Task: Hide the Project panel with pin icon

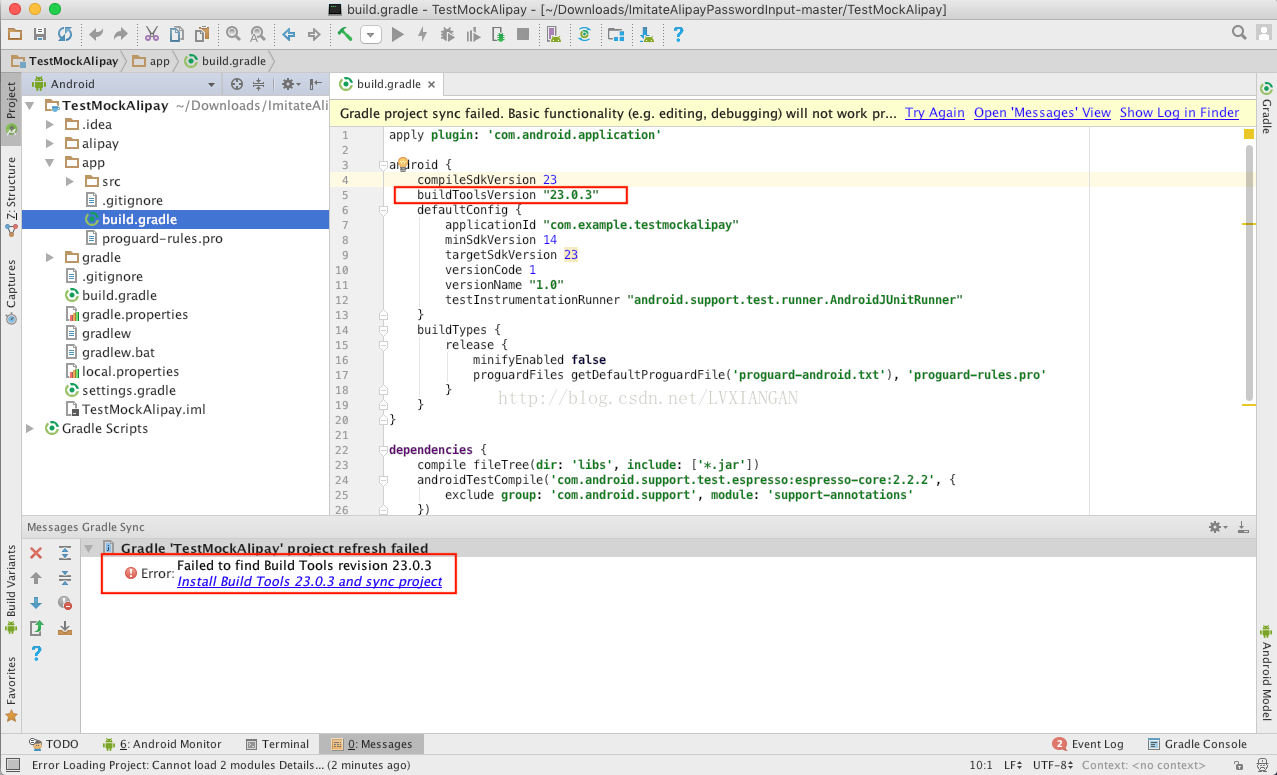Action: click(316, 84)
